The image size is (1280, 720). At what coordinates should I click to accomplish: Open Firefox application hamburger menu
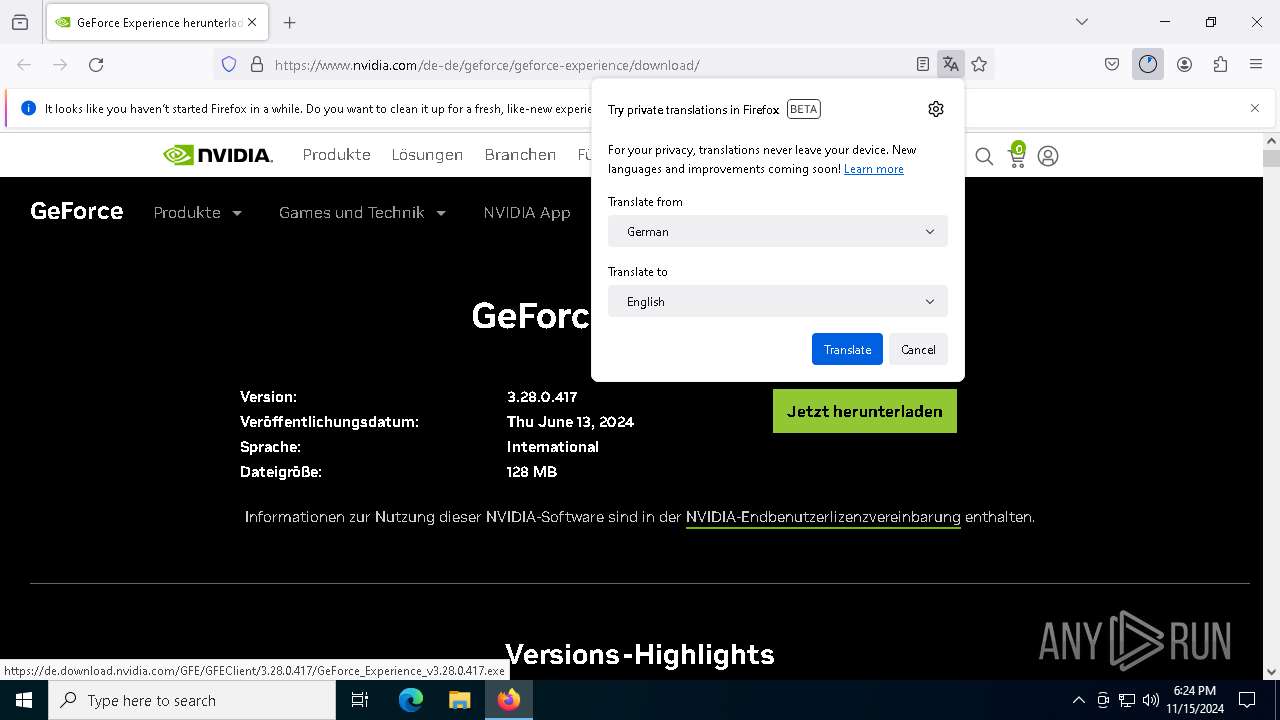click(1256, 65)
